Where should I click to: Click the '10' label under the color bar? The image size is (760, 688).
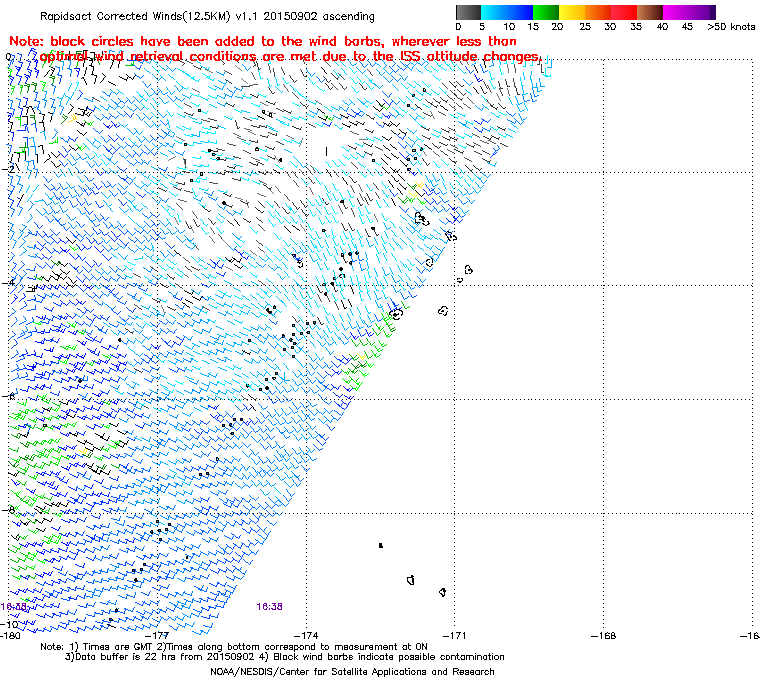pyautogui.click(x=509, y=27)
